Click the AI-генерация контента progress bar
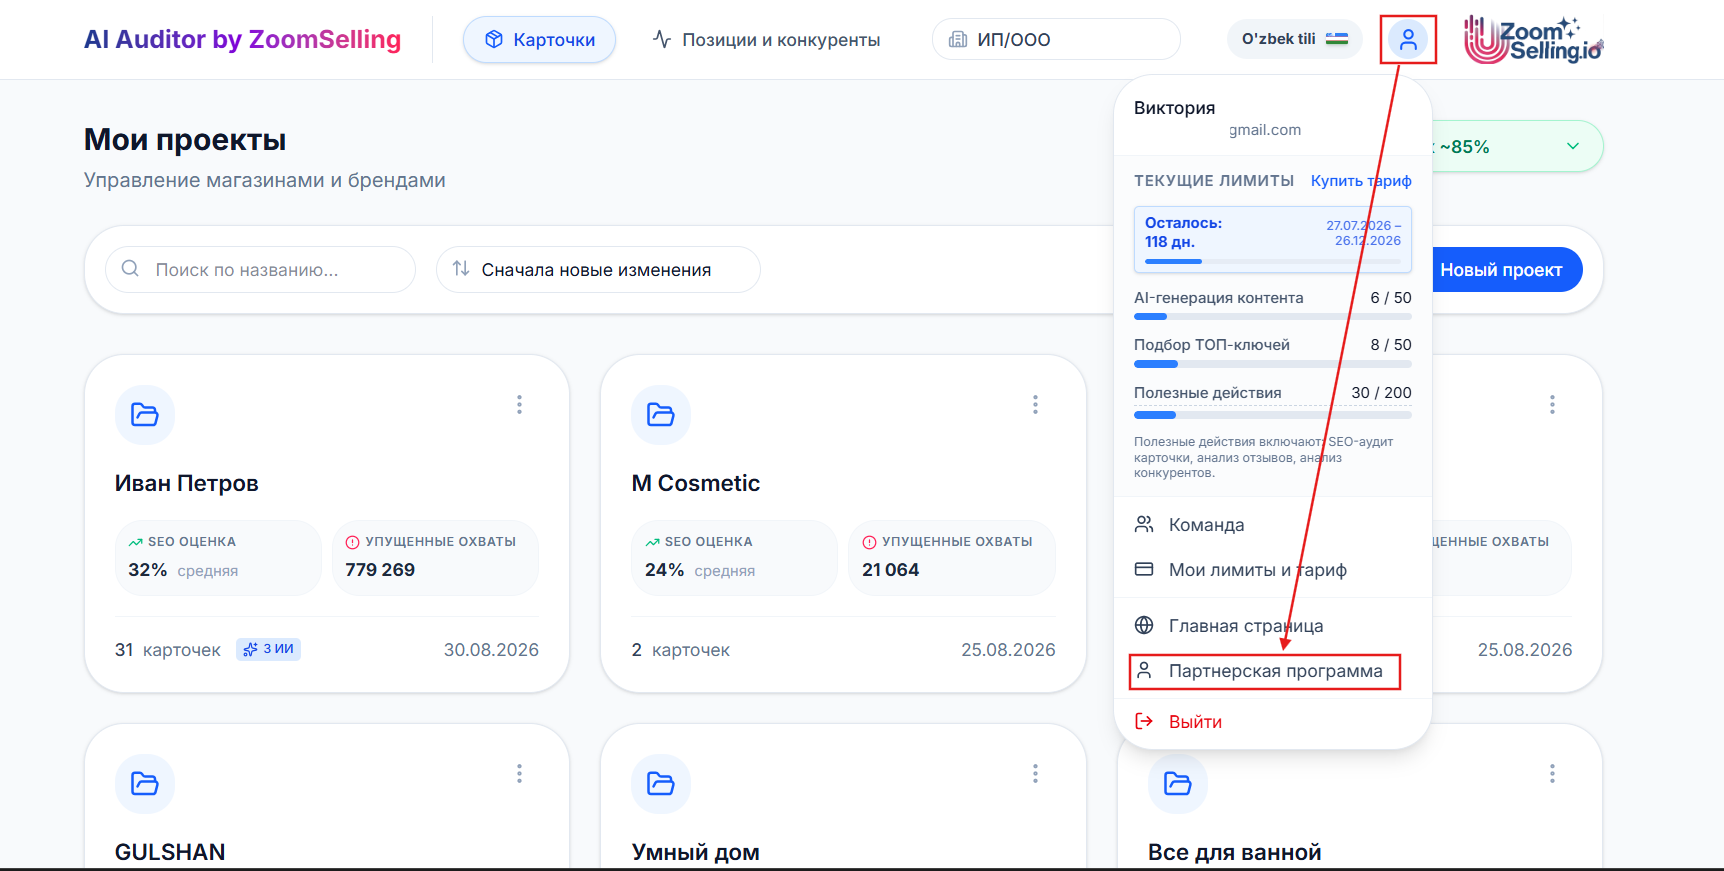Image resolution: width=1724 pixels, height=871 pixels. point(1273,316)
